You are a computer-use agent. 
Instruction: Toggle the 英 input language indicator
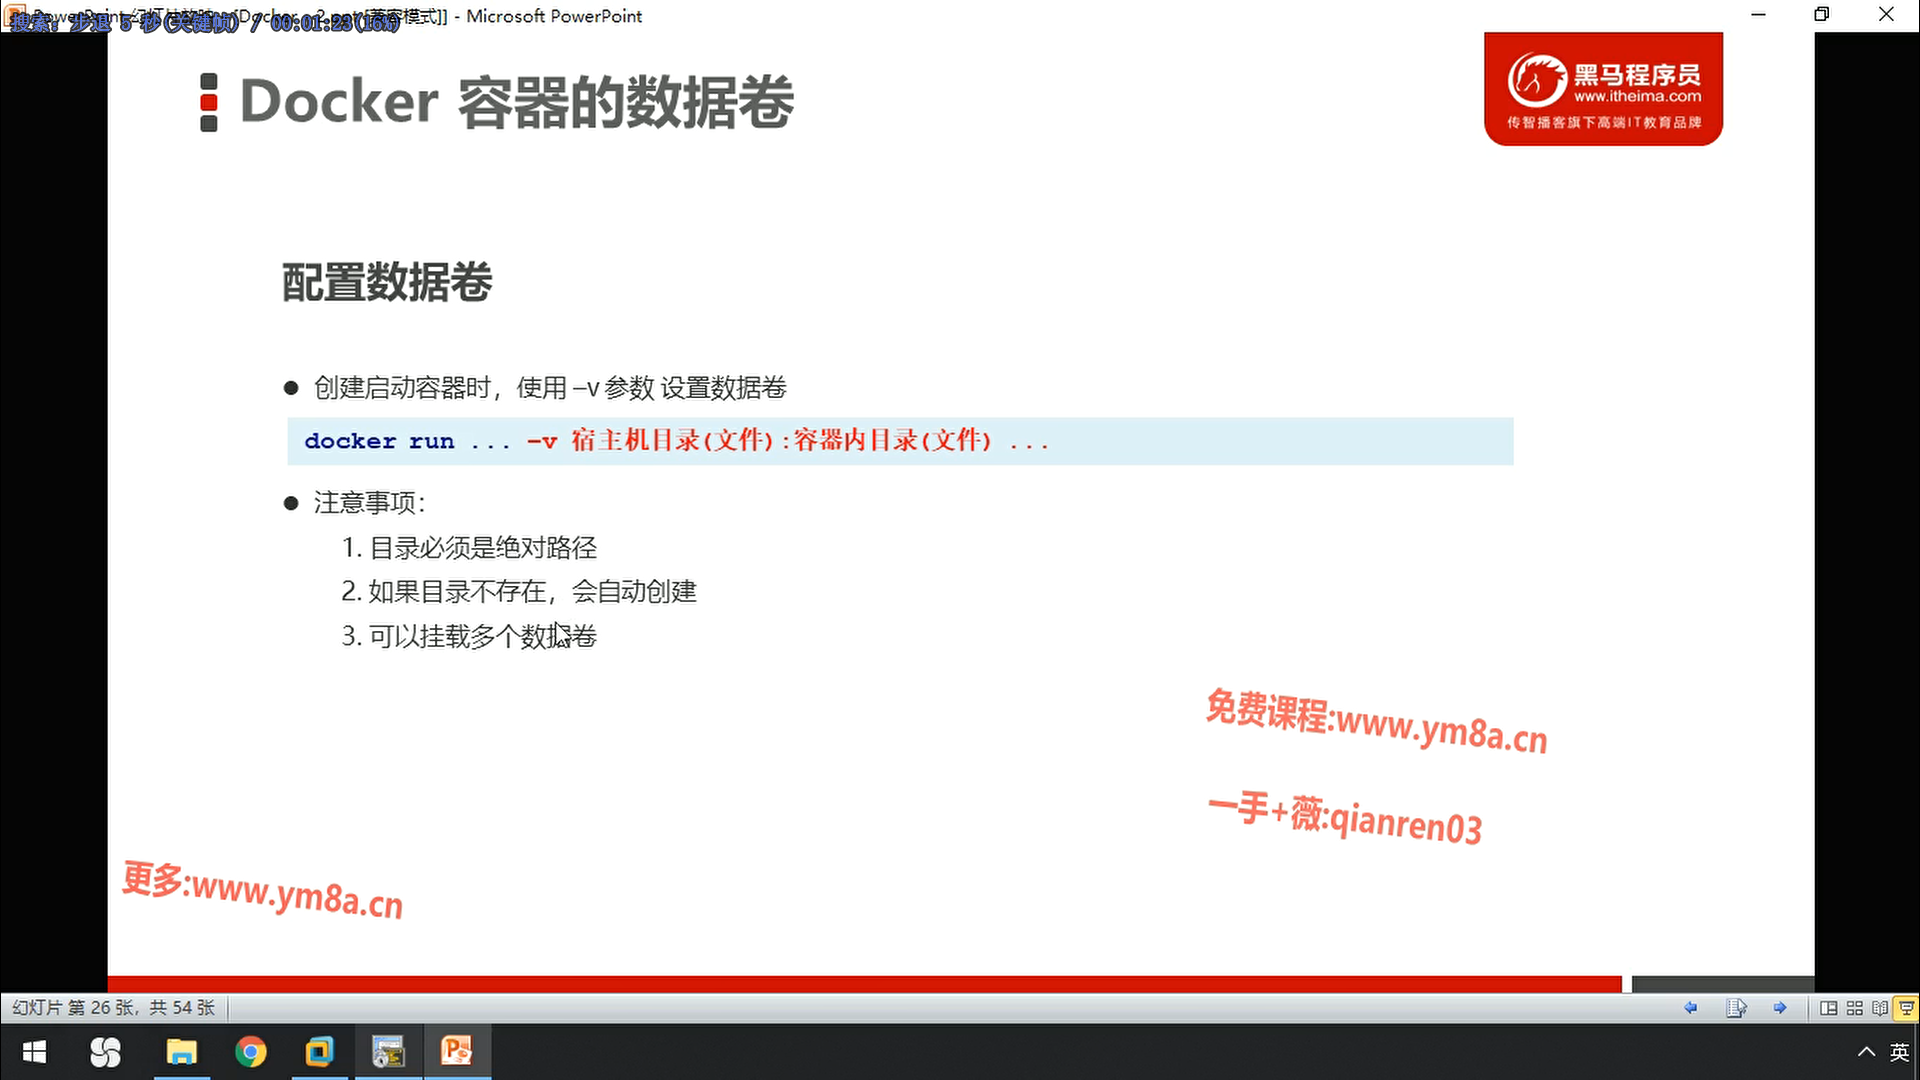[1899, 1051]
